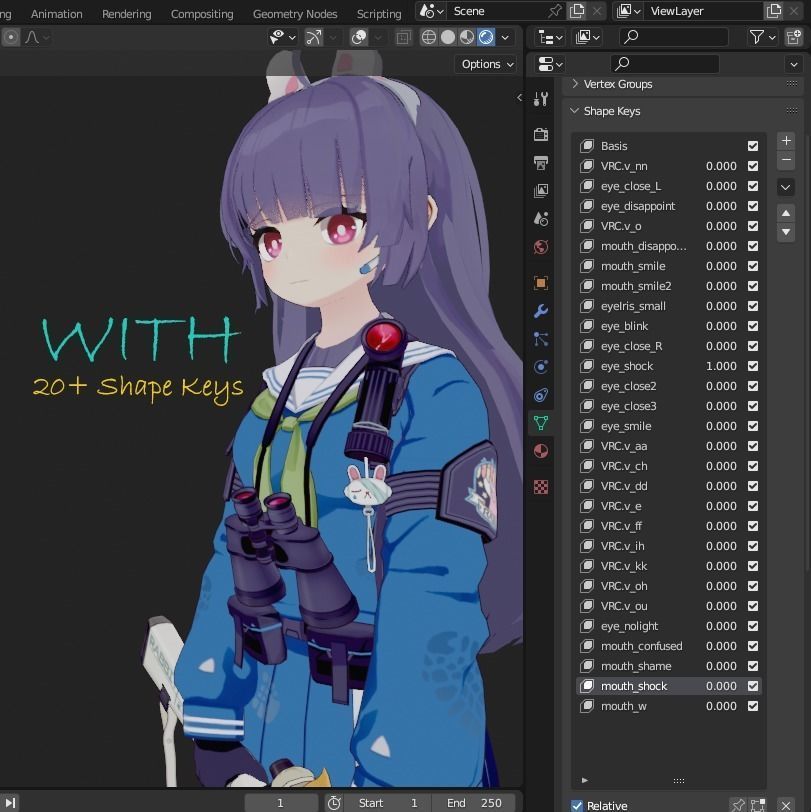811x812 pixels.
Task: Click the Compositing menu item
Action: (x=201, y=13)
